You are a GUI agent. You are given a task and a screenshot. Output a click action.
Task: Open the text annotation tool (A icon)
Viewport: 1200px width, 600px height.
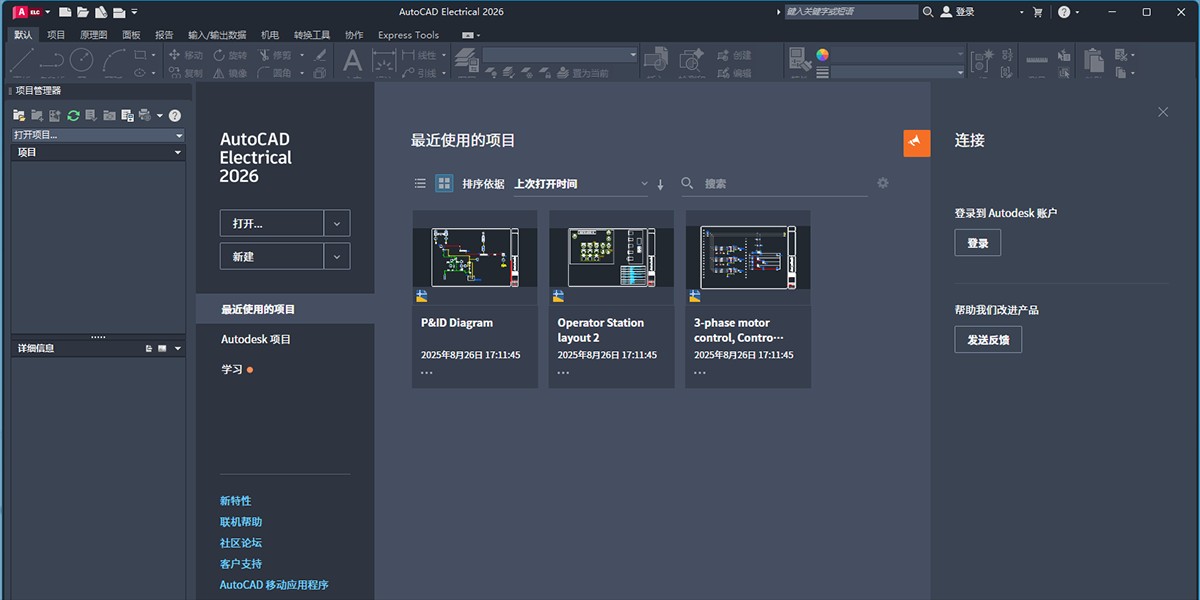[x=350, y=62]
